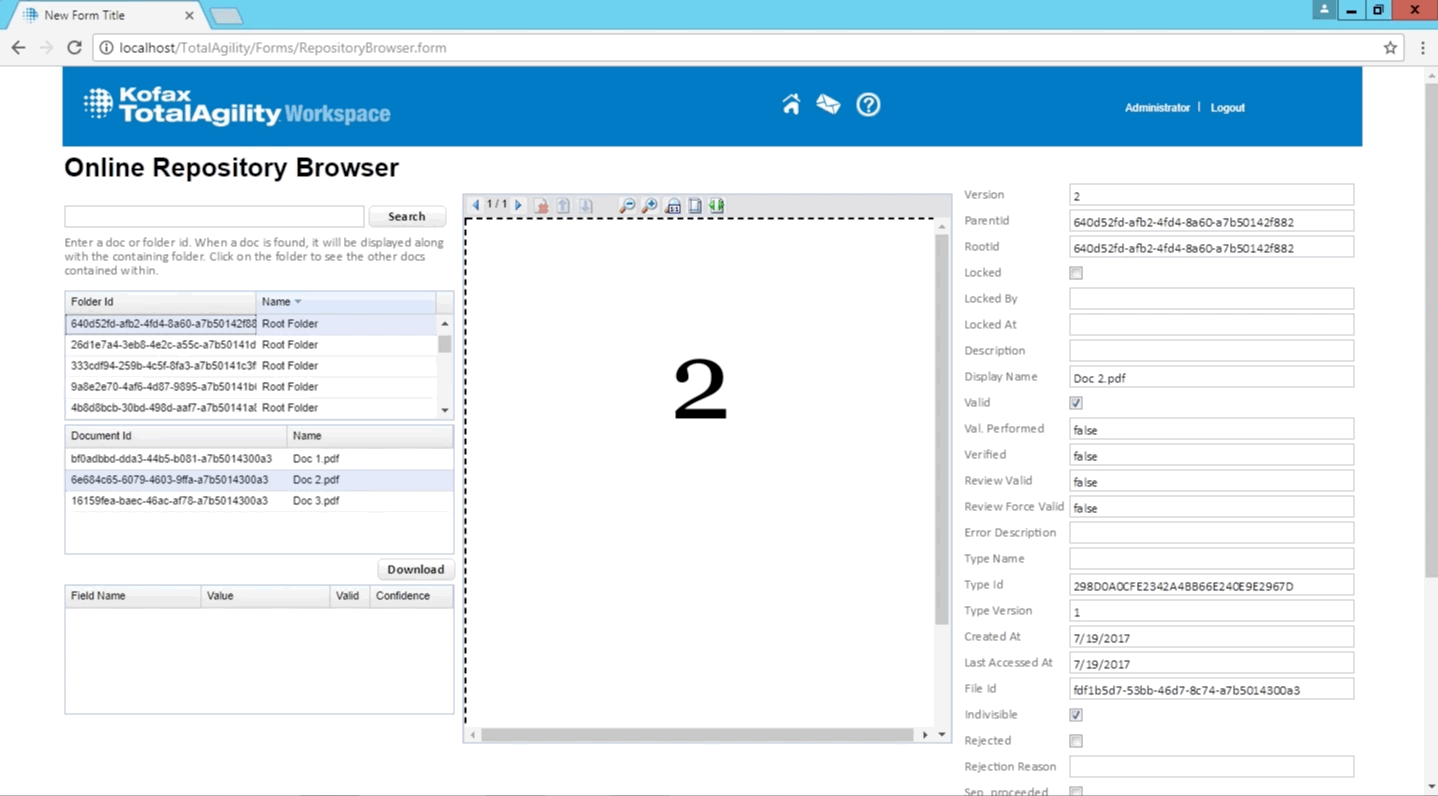The width and height of the screenshot is (1438, 796).
Task: Click the zoom out magnifier icon
Action: point(627,206)
